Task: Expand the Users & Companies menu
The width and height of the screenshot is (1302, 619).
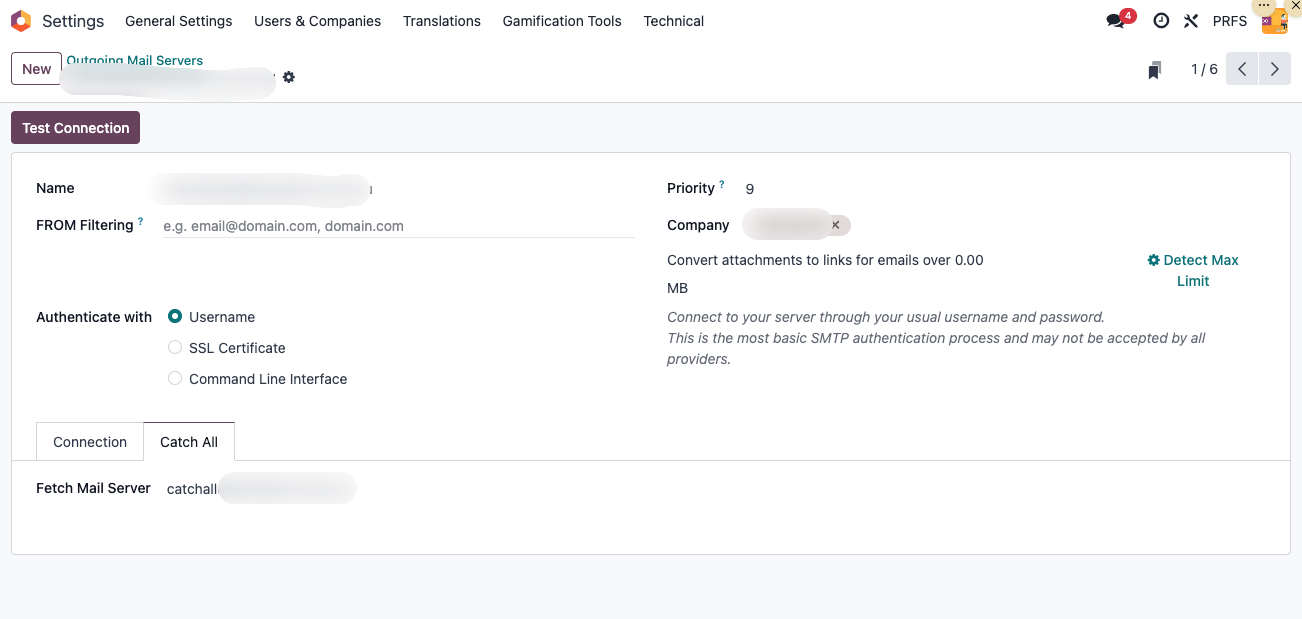Action: click(317, 21)
